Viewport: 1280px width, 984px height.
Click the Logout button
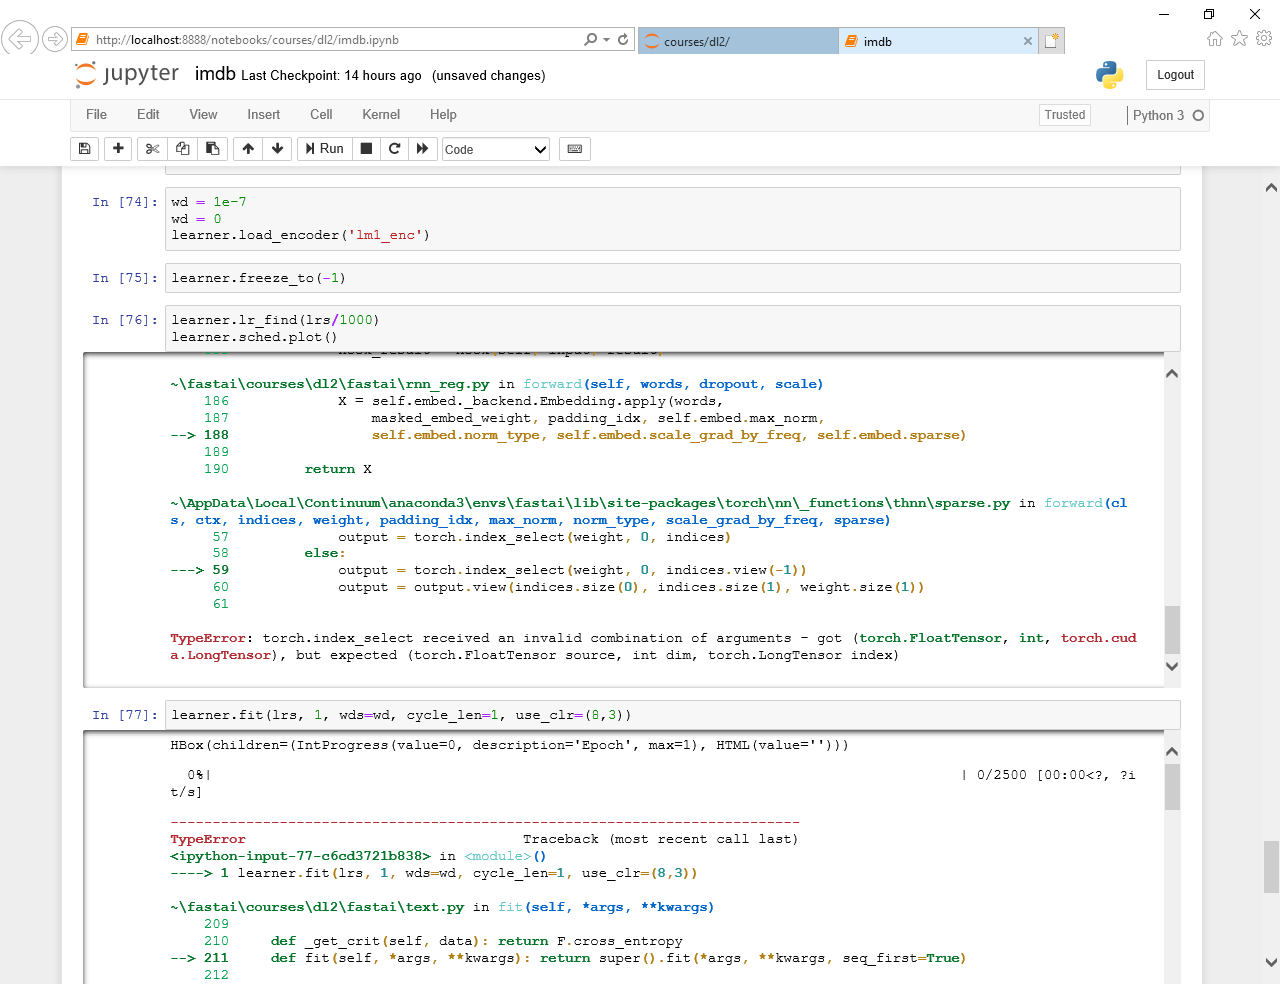(x=1175, y=75)
